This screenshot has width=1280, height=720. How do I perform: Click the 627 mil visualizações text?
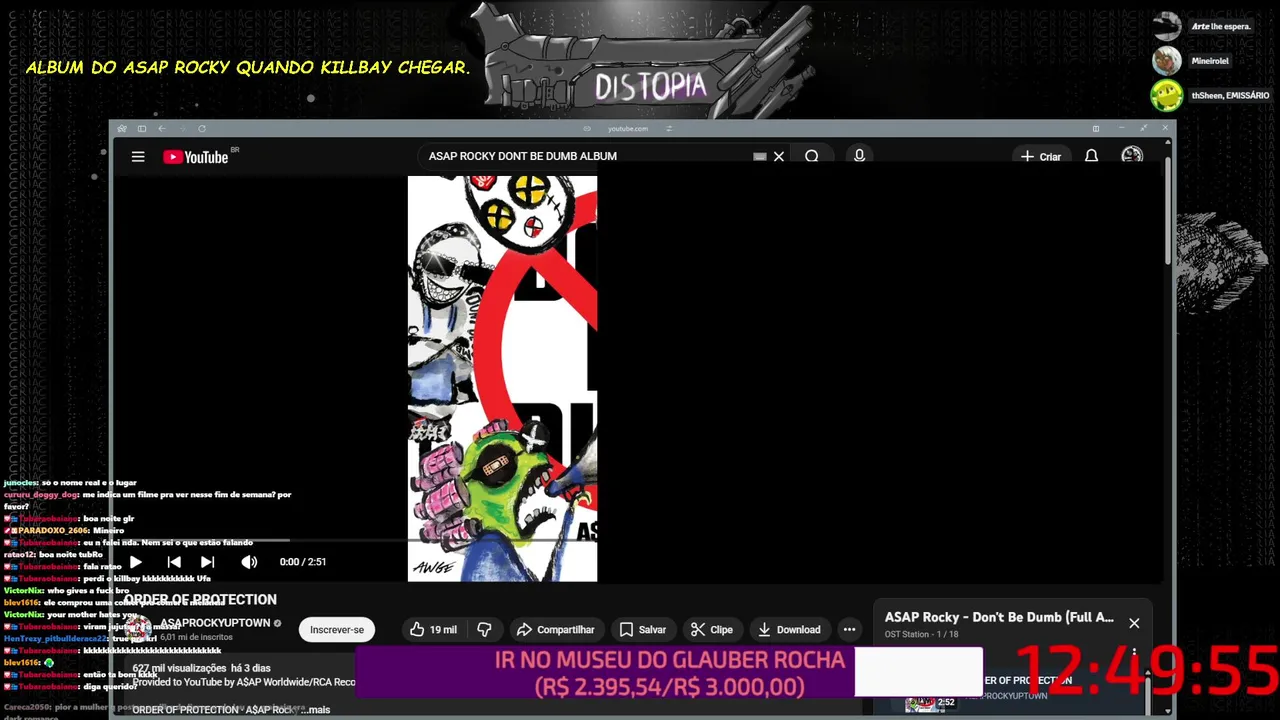(179, 668)
